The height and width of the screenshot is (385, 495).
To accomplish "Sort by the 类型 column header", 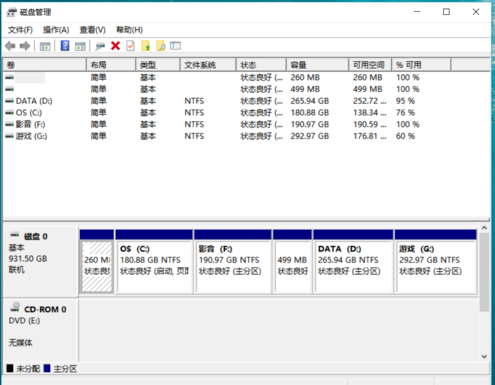I will point(158,65).
